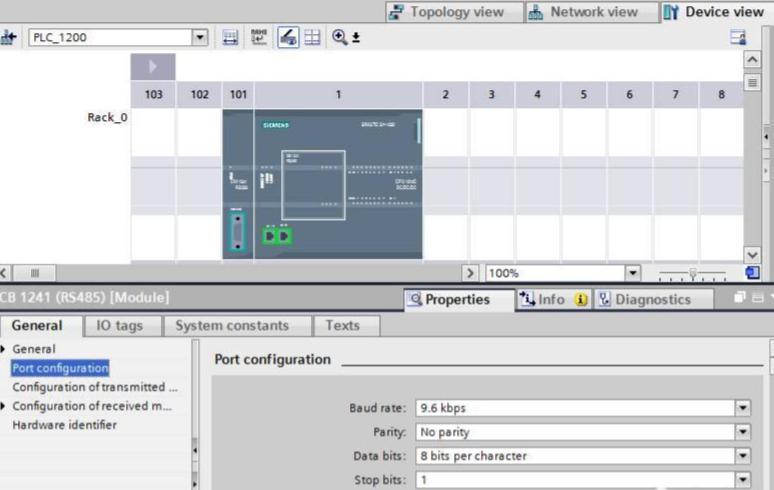Image resolution: width=774 pixels, height=490 pixels.
Task: Click the float inspector window icon
Action: 739,298
